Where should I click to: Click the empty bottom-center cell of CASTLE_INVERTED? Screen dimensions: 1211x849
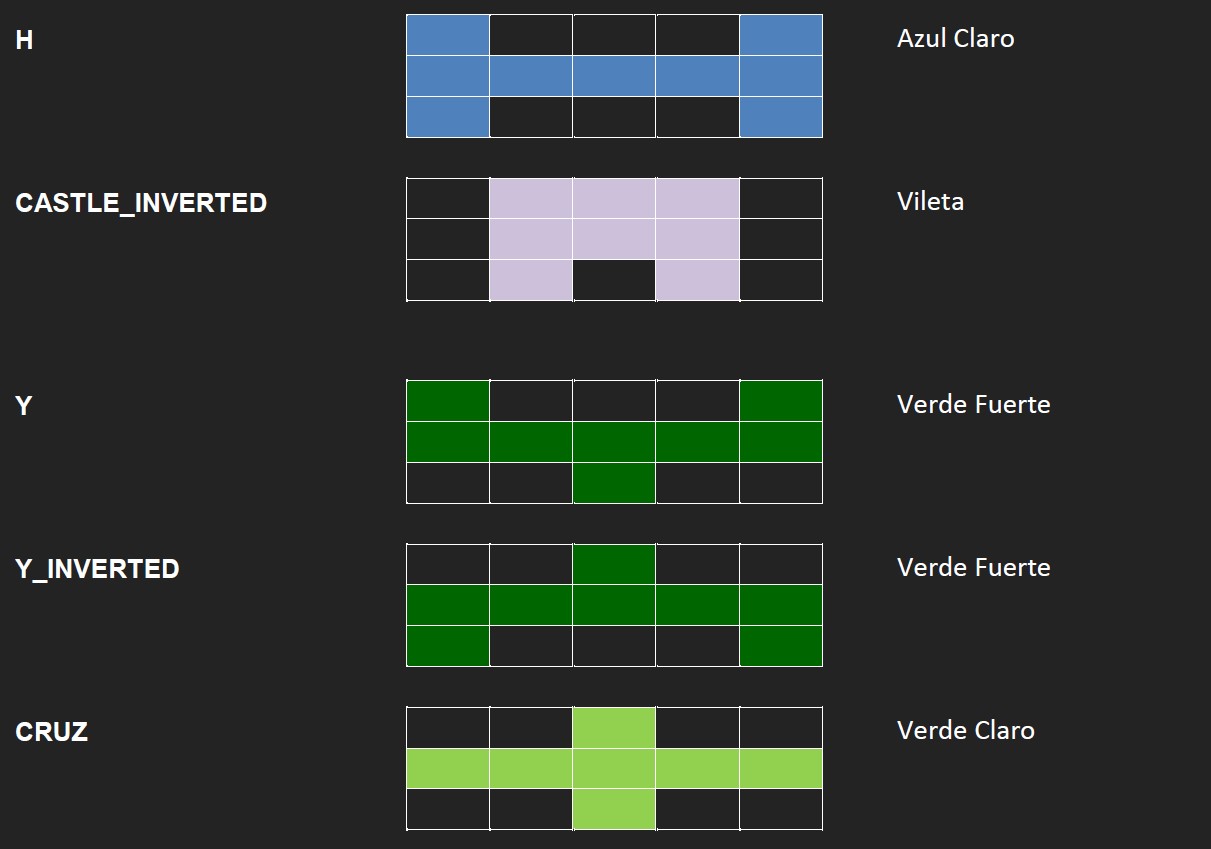(x=614, y=280)
